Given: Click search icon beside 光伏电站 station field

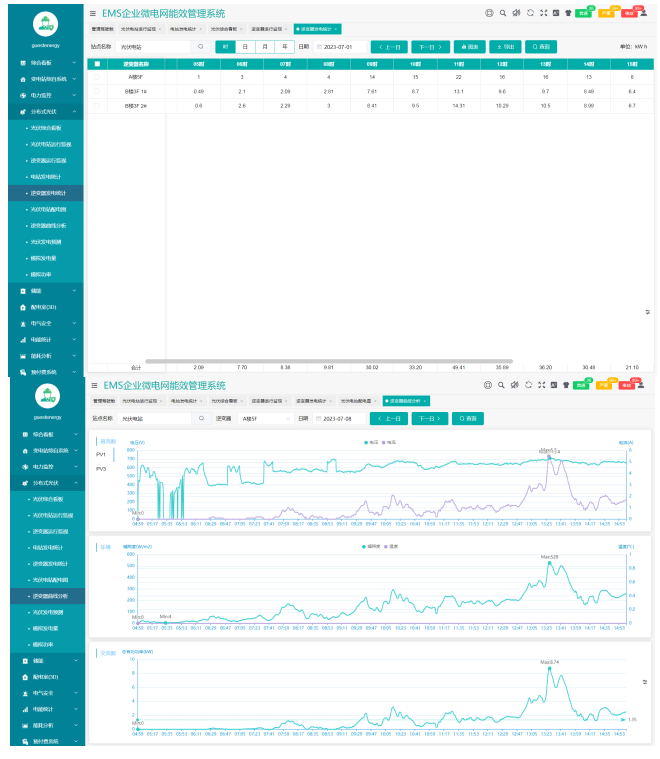Looking at the screenshot, I should pos(200,47).
